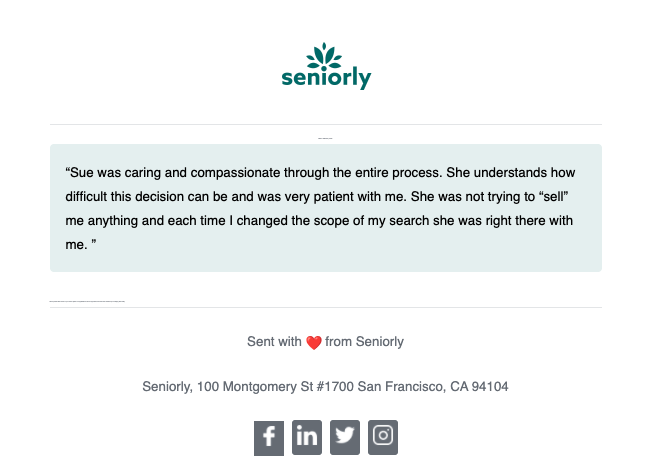Click the divider line below the logo
The image size is (658, 463).
326,124
